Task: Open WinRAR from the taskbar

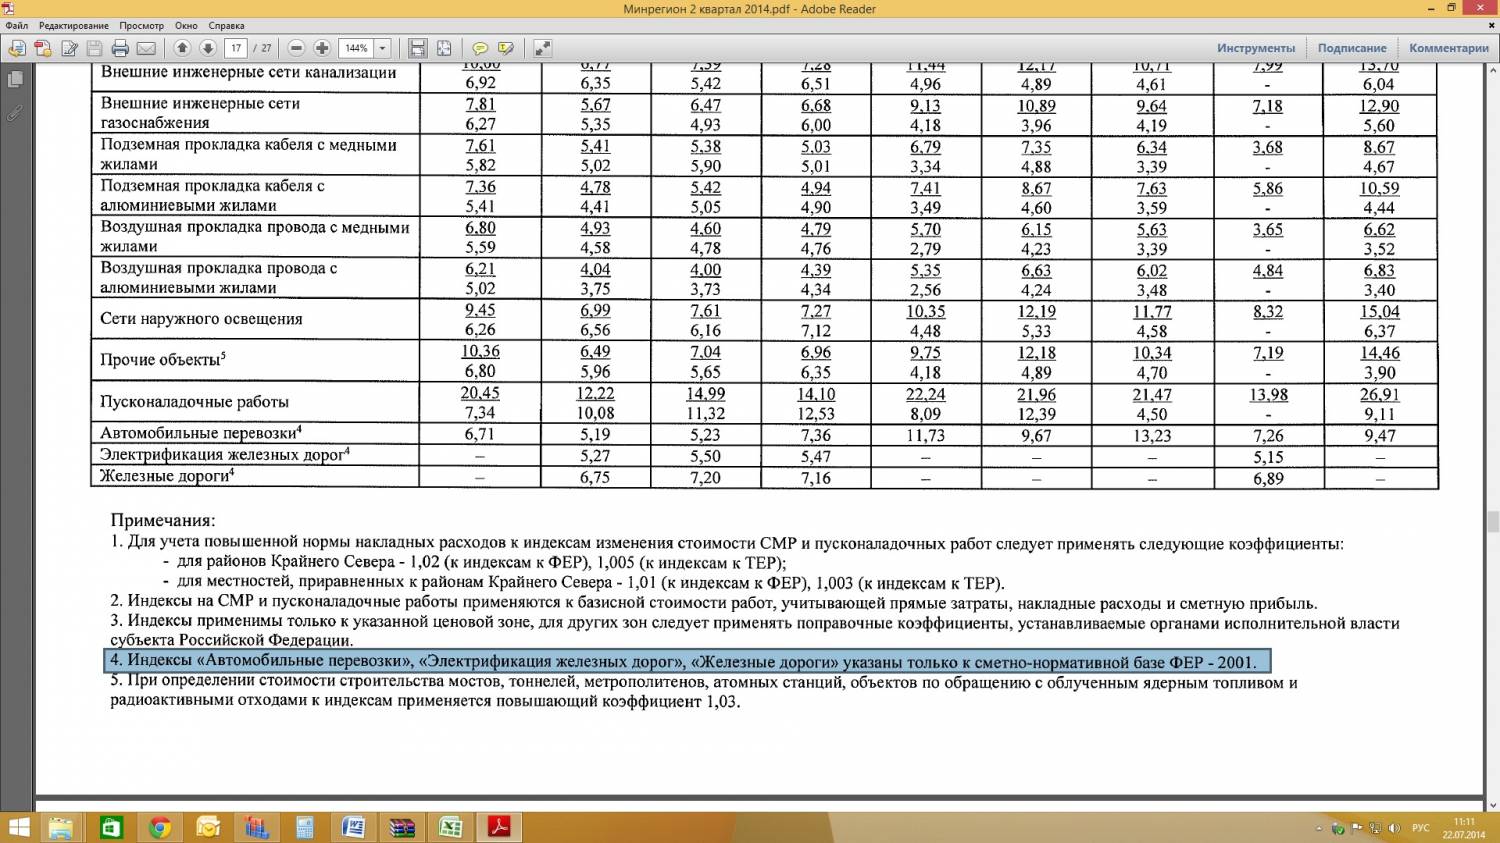Action: click(402, 827)
